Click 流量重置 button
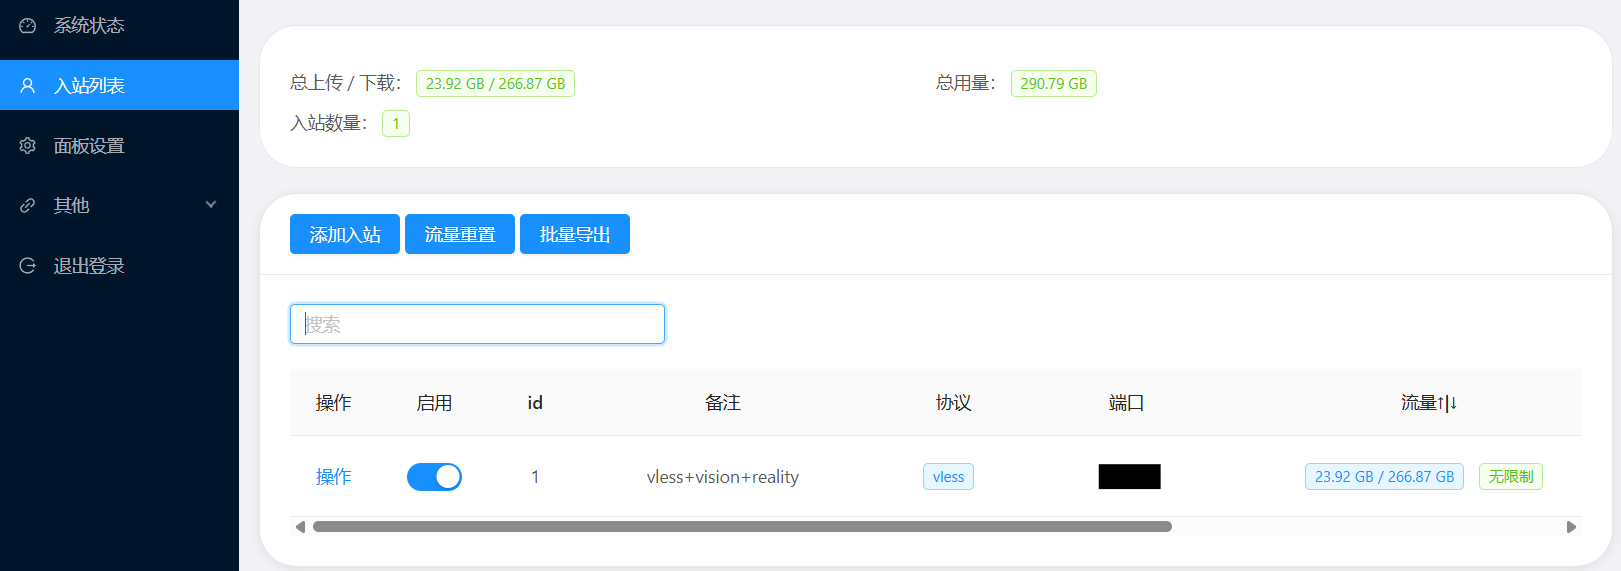Screen dimensions: 1621x571 click(460, 234)
